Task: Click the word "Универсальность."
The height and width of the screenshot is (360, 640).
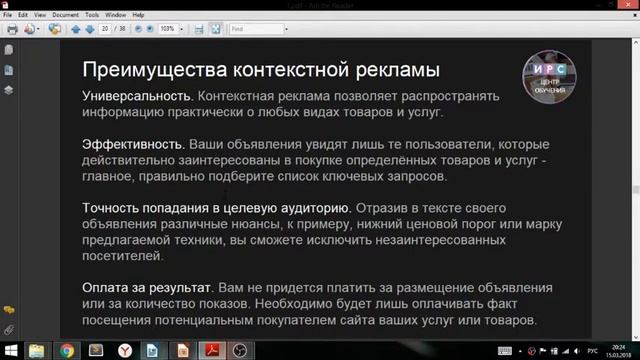Action: tap(138, 96)
